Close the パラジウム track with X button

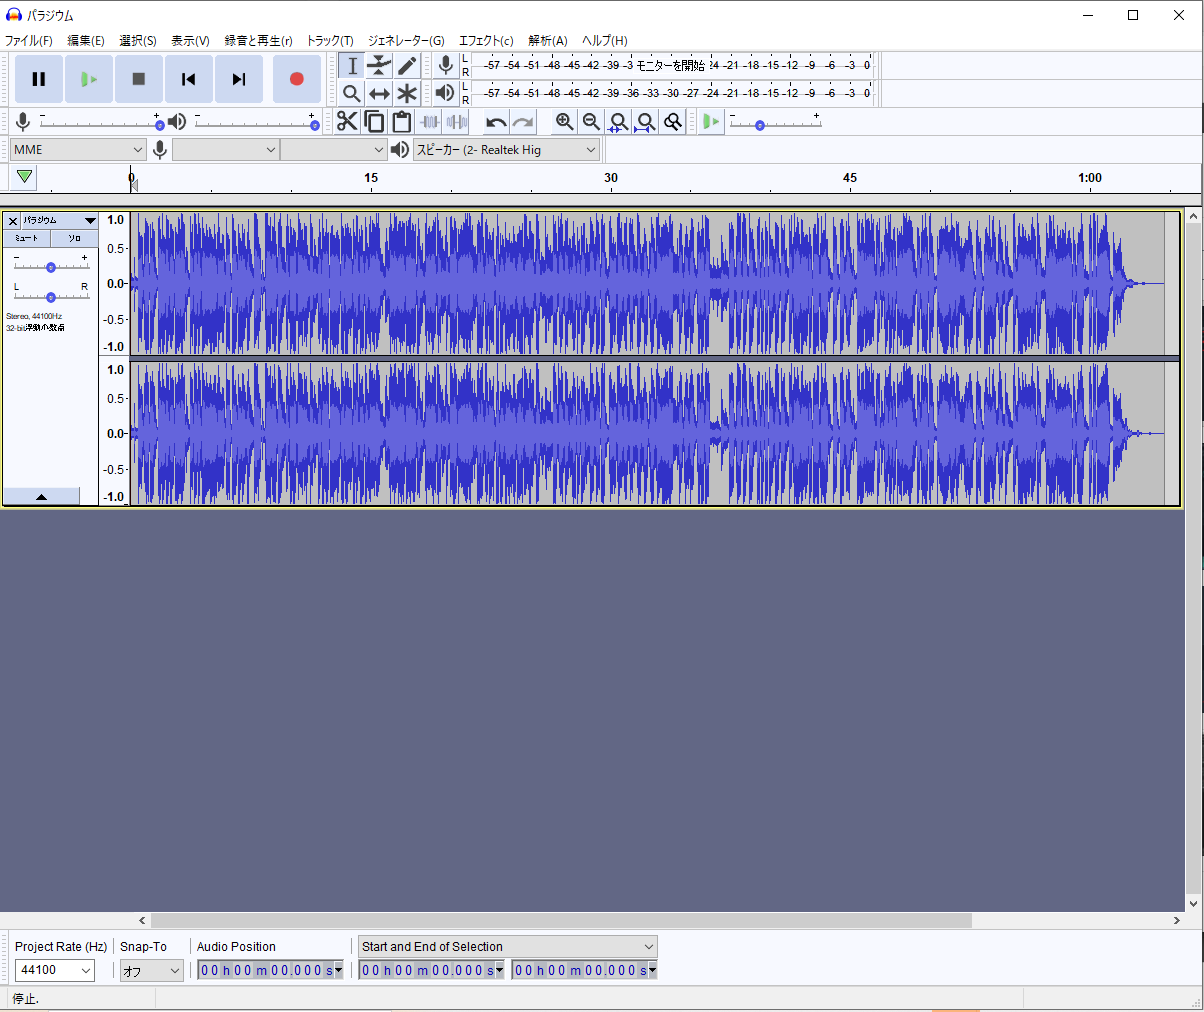[x=13, y=221]
